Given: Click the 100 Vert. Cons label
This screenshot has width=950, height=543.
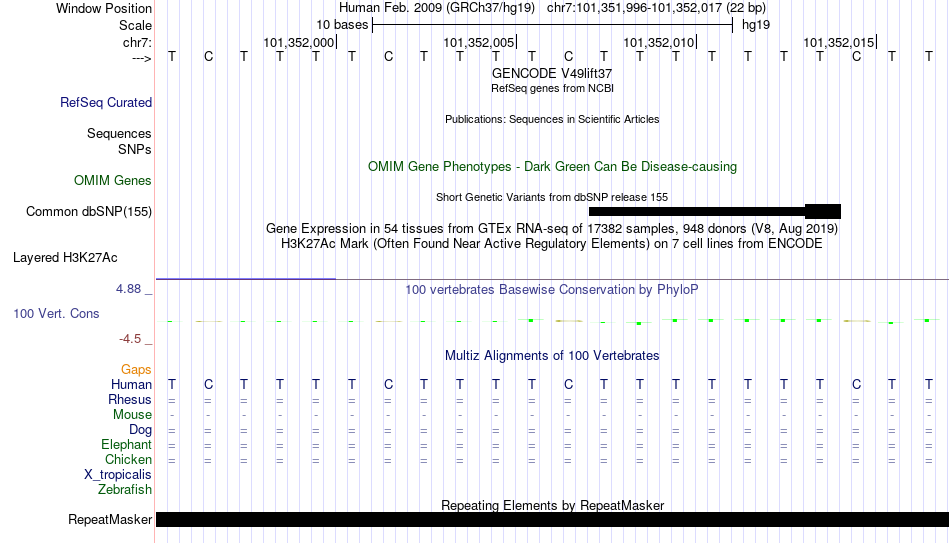Looking at the screenshot, I should click(x=56, y=313).
